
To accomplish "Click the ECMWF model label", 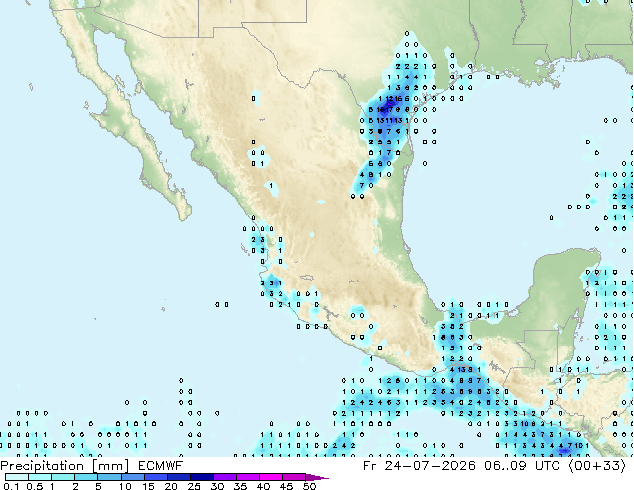I will click(161, 466).
